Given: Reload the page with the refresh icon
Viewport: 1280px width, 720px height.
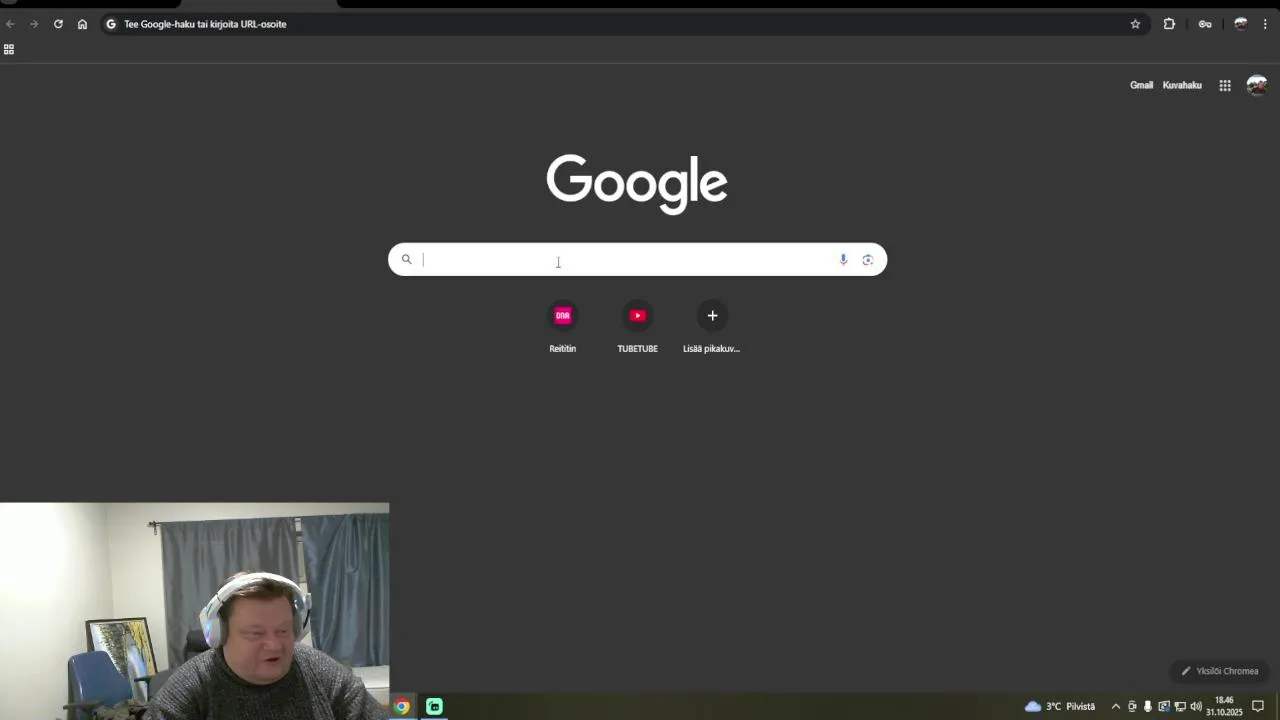Looking at the screenshot, I should click(58, 24).
